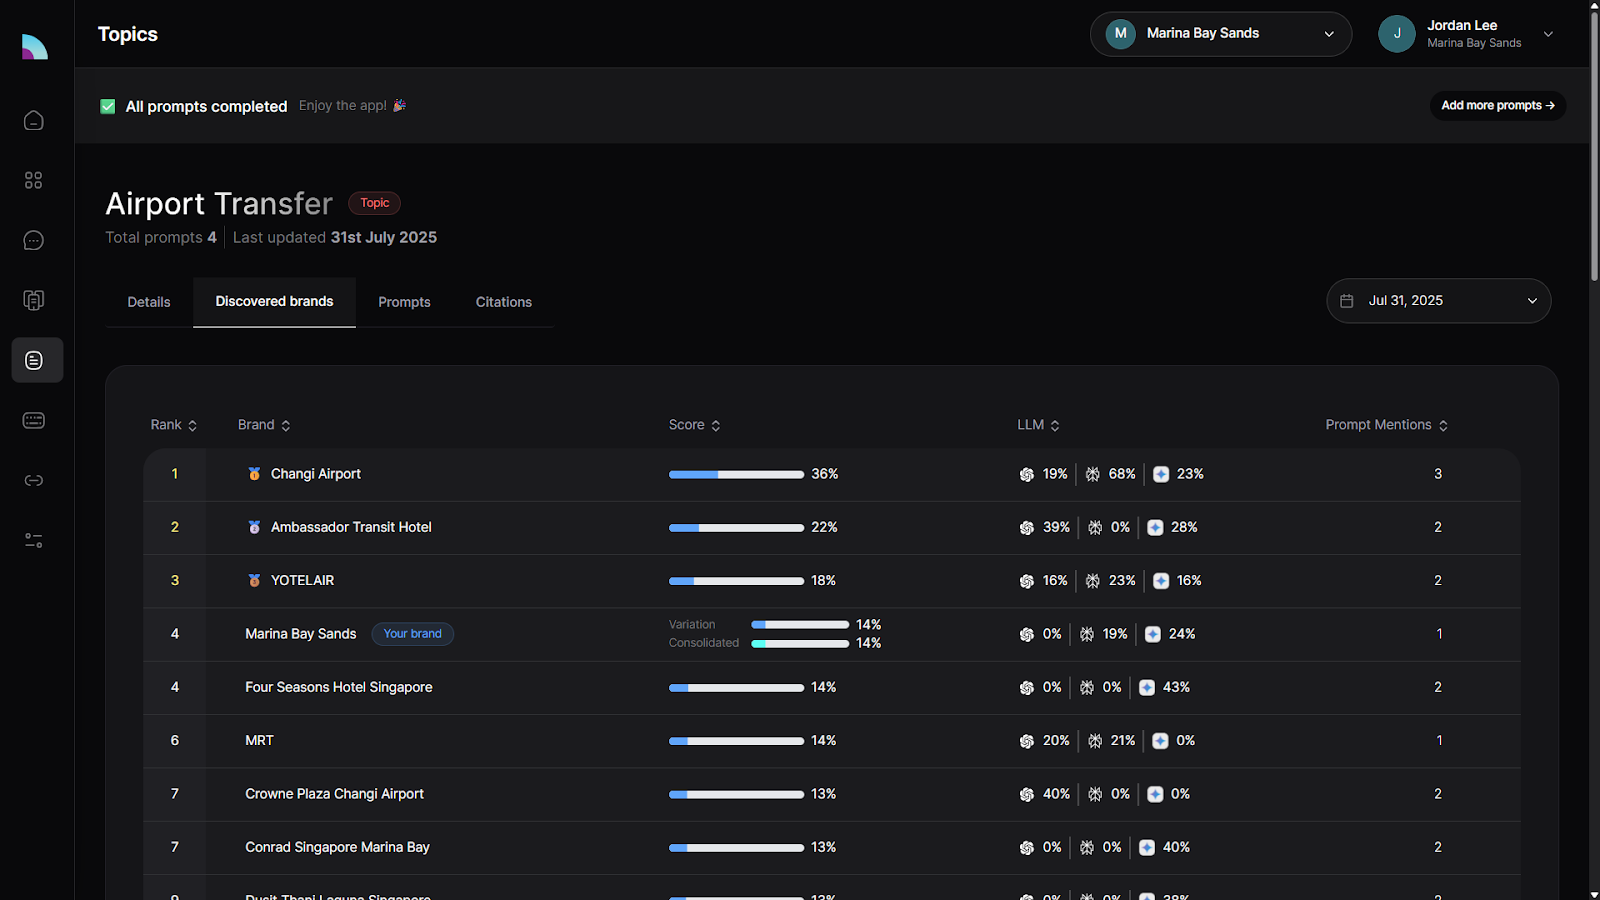1600x900 pixels.
Task: Sort the table by Brand column
Action: click(264, 425)
